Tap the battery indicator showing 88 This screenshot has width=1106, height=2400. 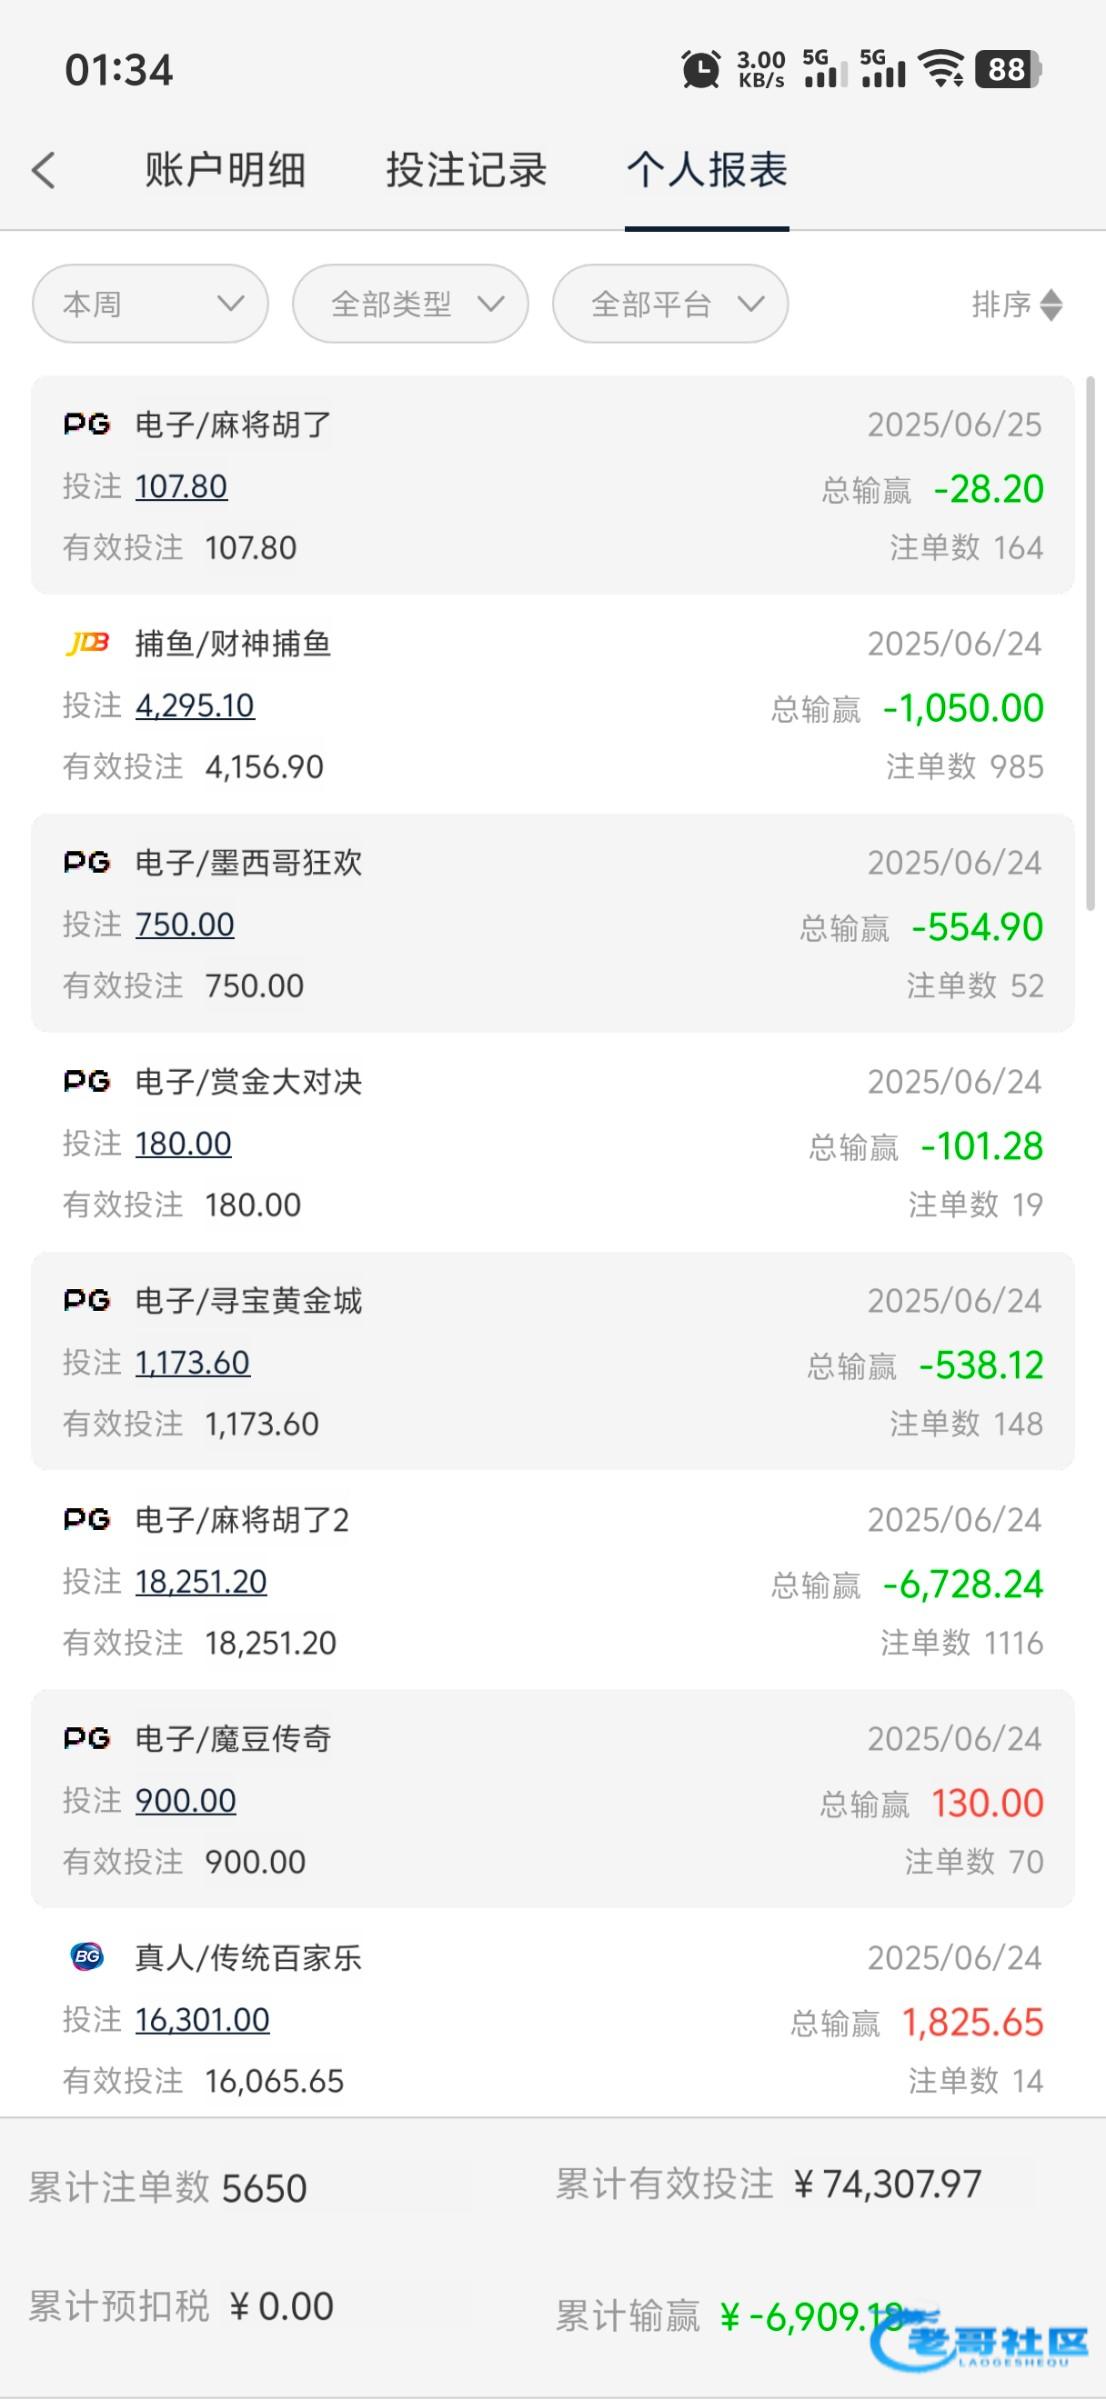click(1008, 69)
